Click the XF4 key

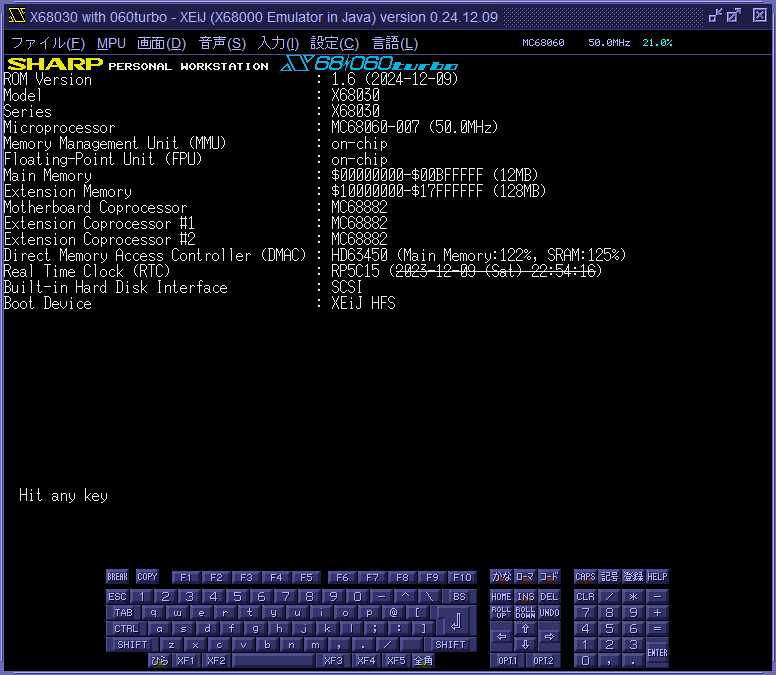[x=366, y=661]
